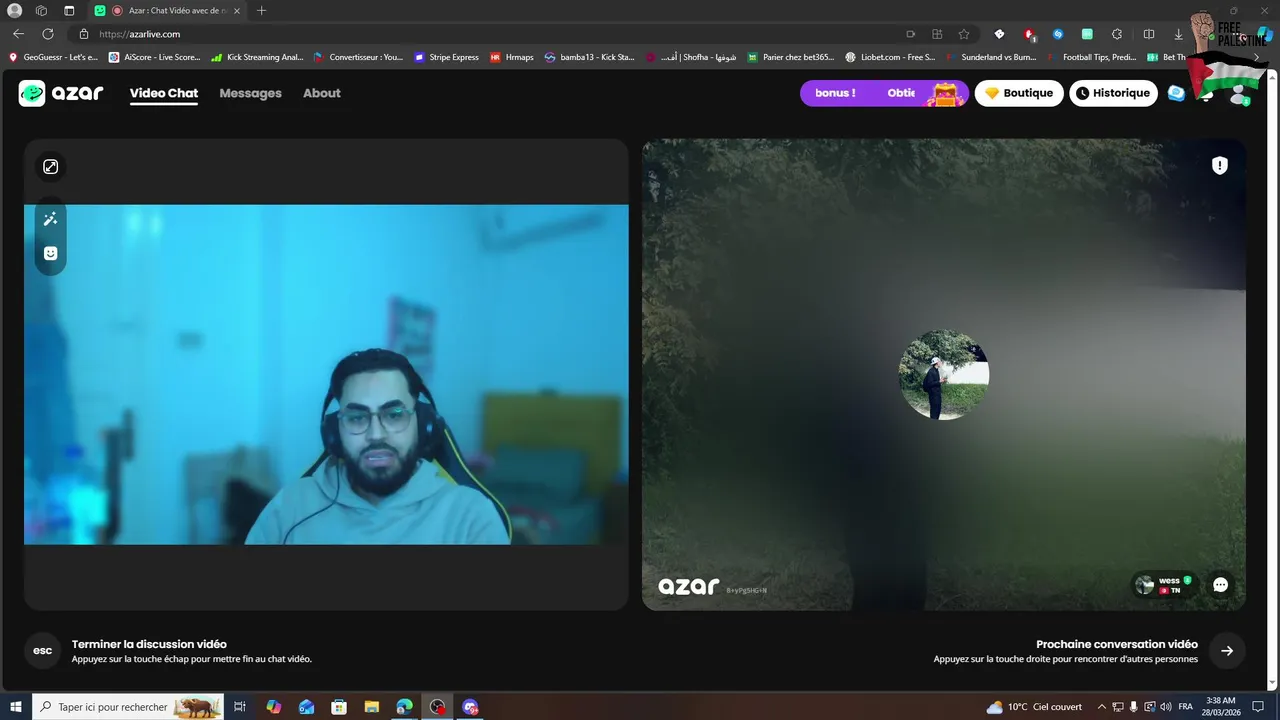The width and height of the screenshot is (1280, 720).
Task: Select the Azar Chat Vidéo tab
Action: tap(168, 11)
